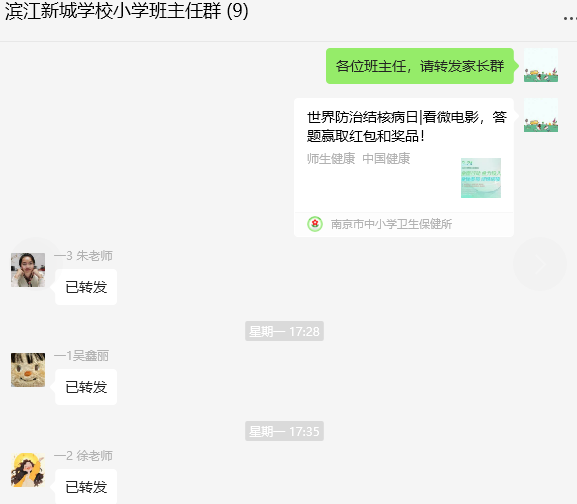
Task: Click the faint right arrow circle
Action: (540, 264)
